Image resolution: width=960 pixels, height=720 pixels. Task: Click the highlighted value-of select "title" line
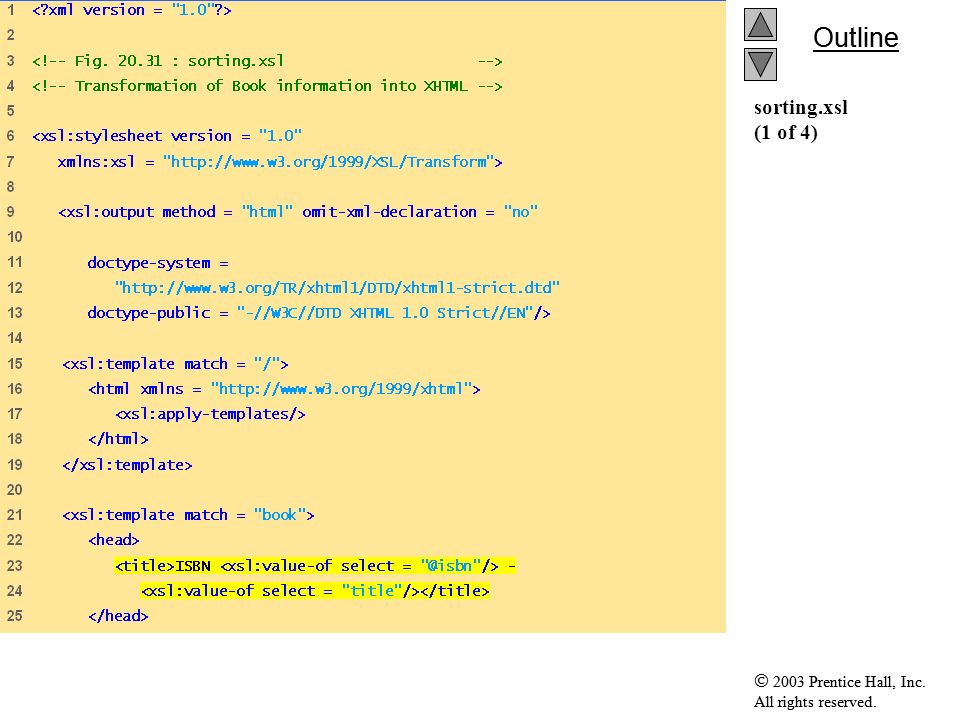click(315, 591)
